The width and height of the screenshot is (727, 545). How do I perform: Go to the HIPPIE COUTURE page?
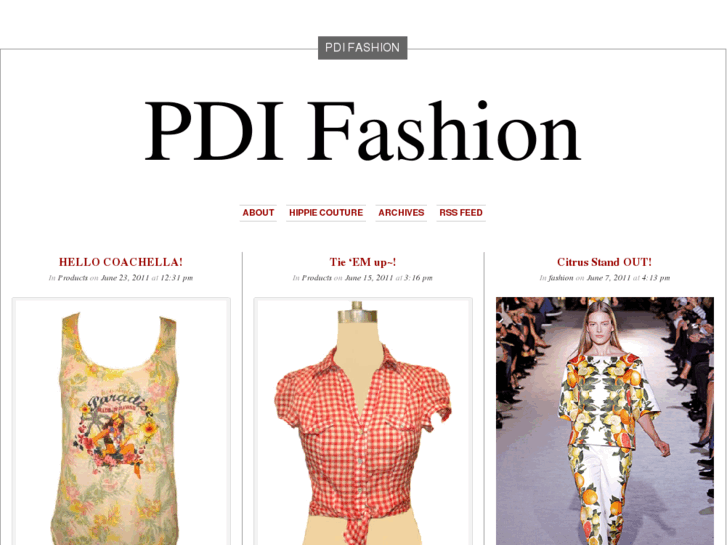click(x=326, y=213)
